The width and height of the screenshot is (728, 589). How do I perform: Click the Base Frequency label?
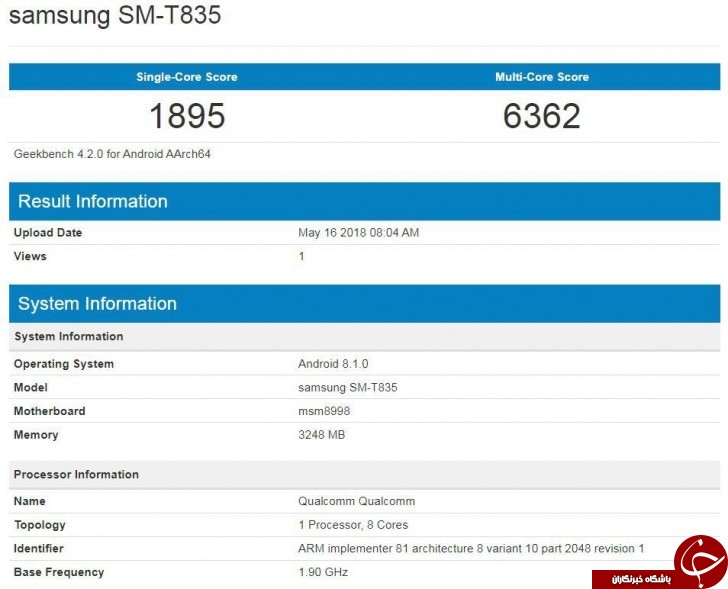[x=59, y=572]
